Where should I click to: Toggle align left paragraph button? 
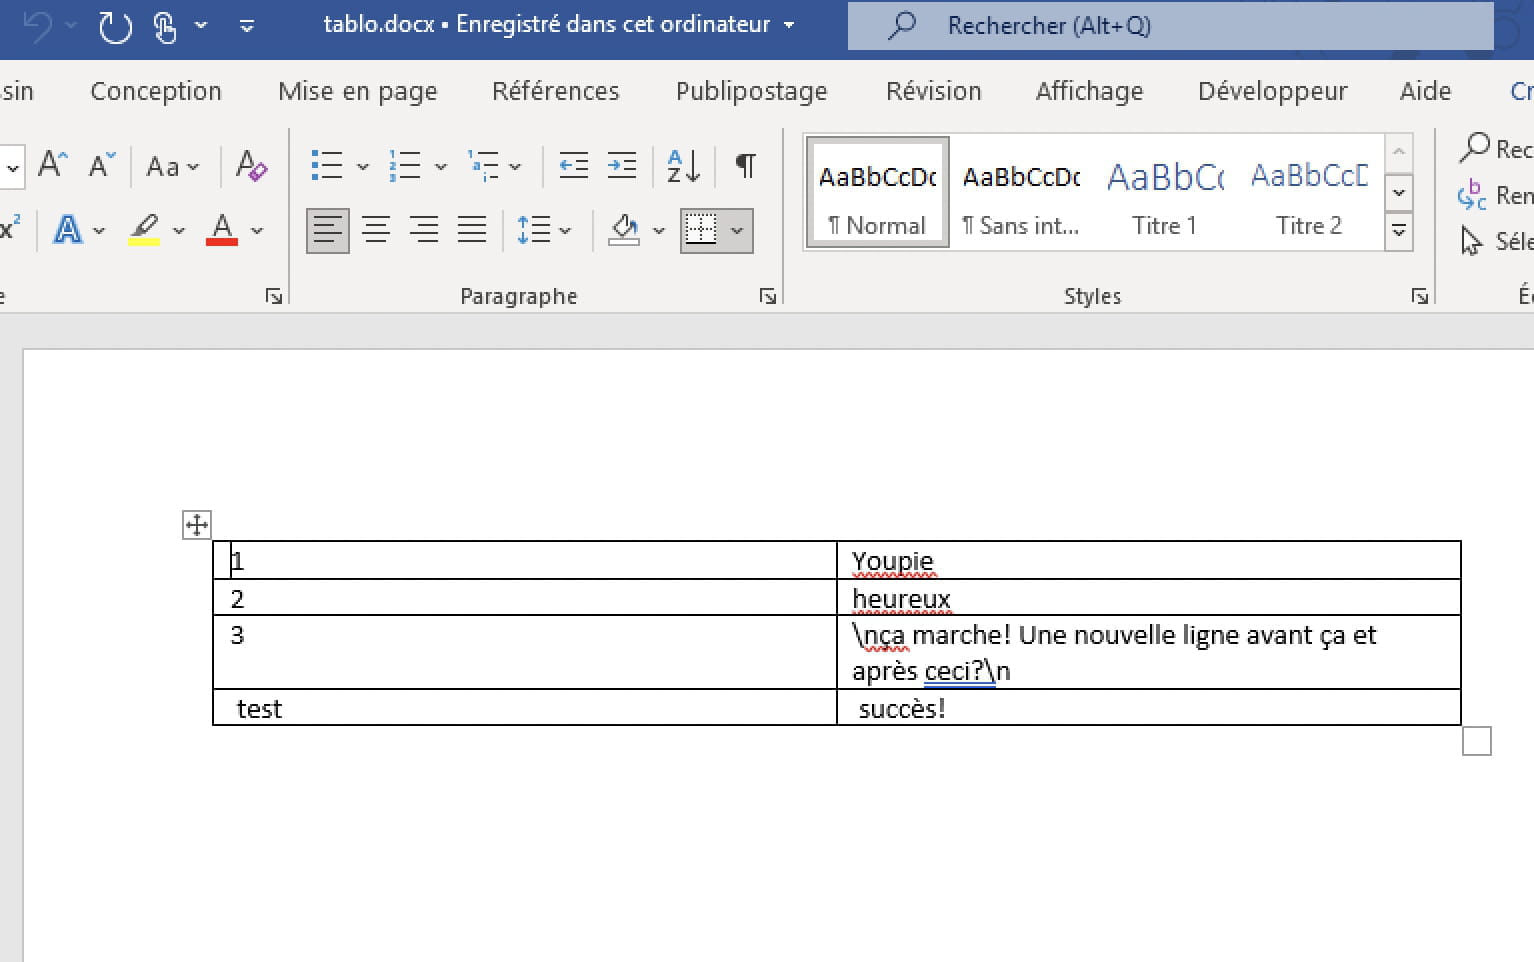pos(327,230)
